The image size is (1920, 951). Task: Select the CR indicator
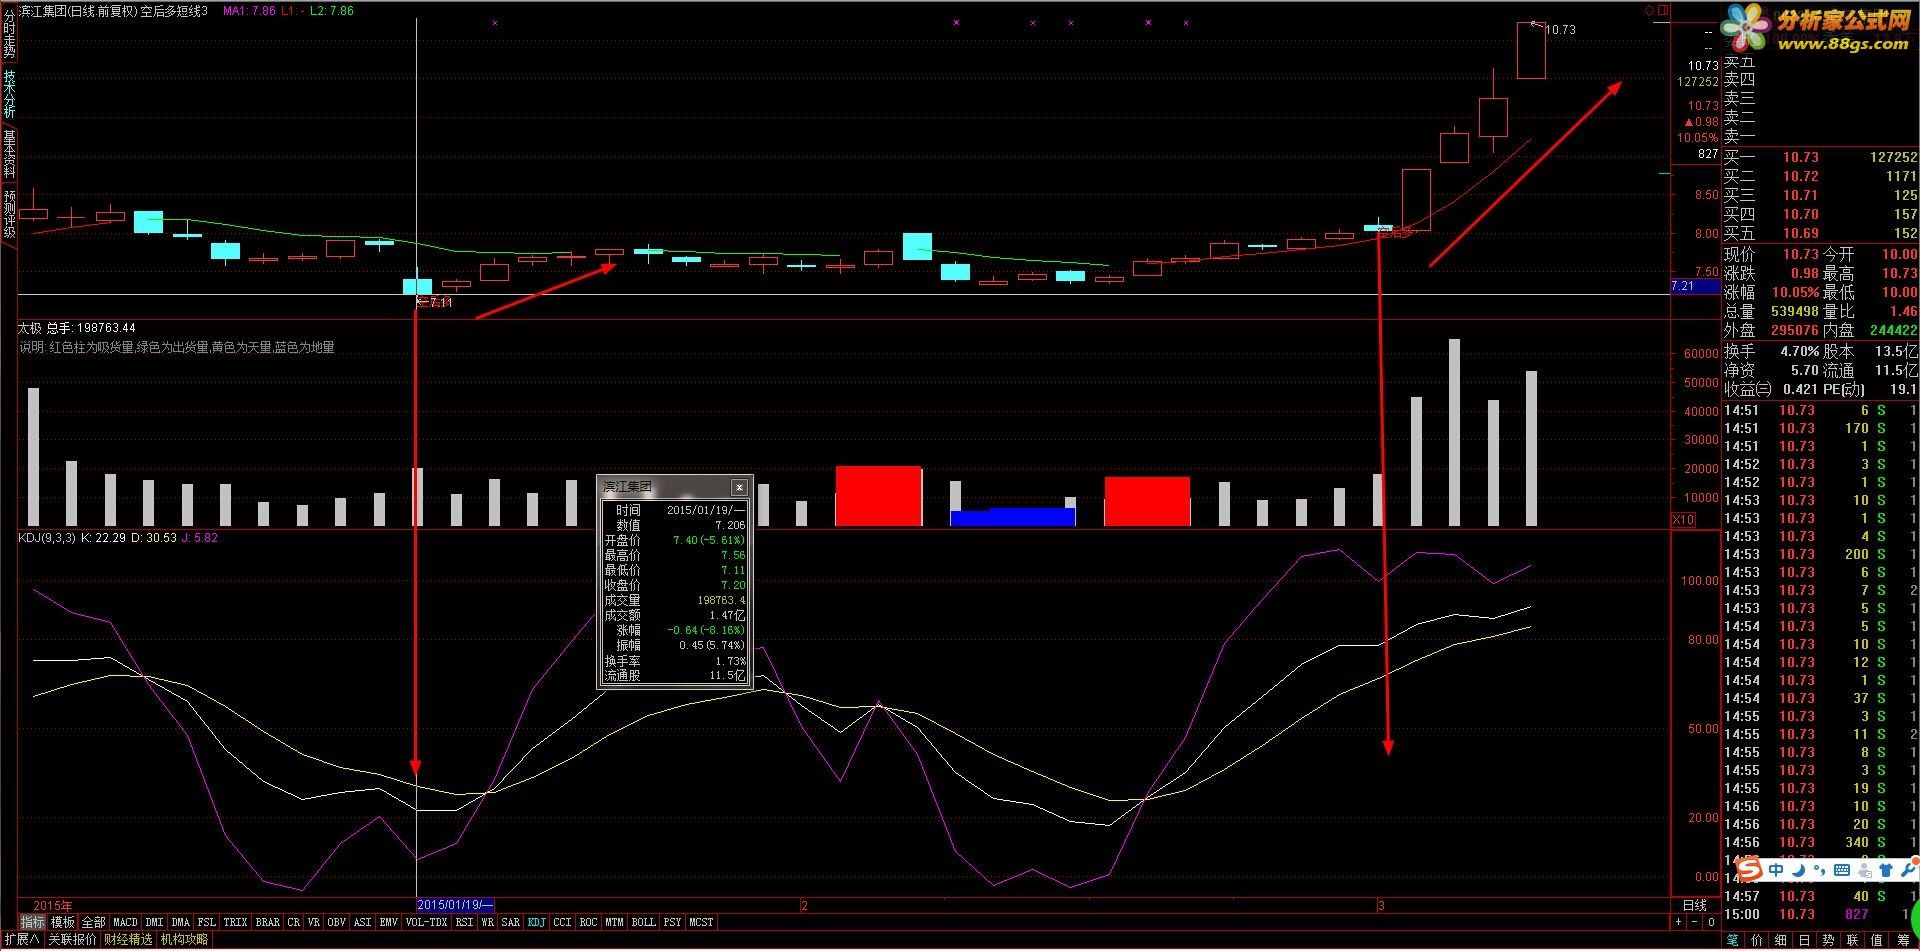[293, 922]
